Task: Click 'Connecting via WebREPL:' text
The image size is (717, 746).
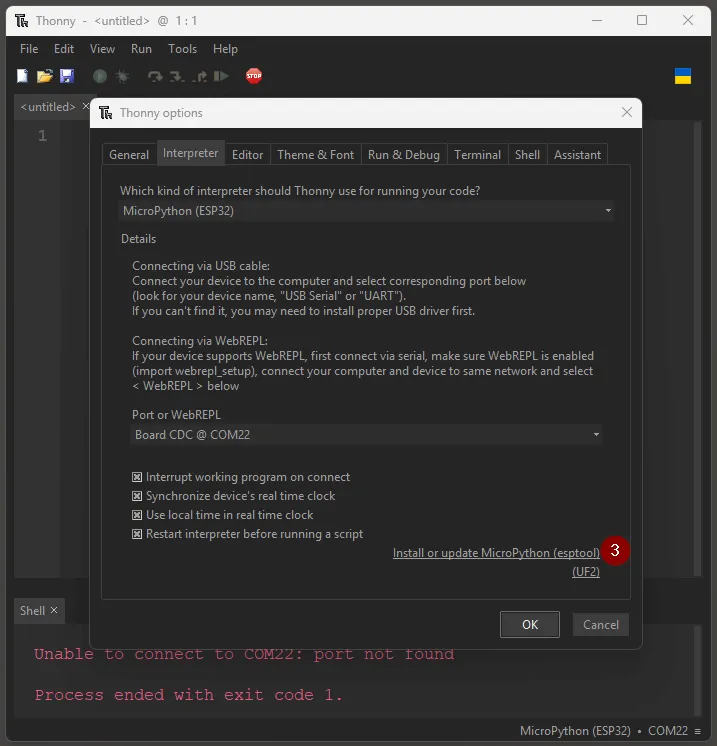Action: 200,341
